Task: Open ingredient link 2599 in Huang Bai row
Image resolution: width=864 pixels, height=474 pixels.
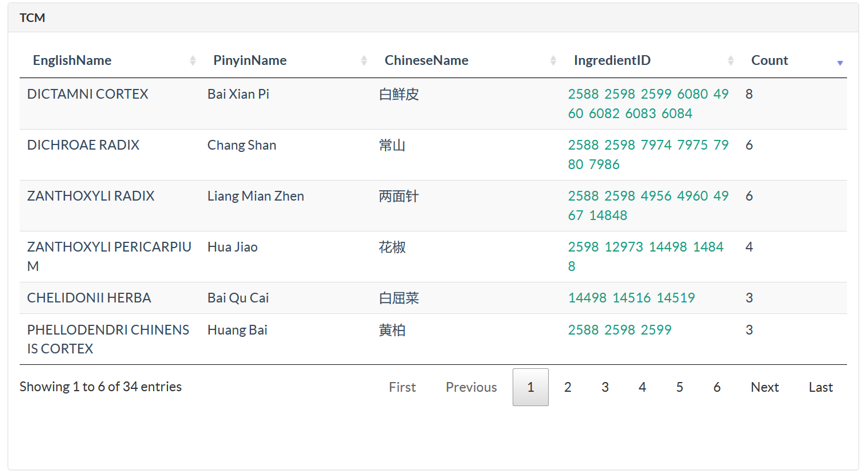Action: (x=656, y=330)
